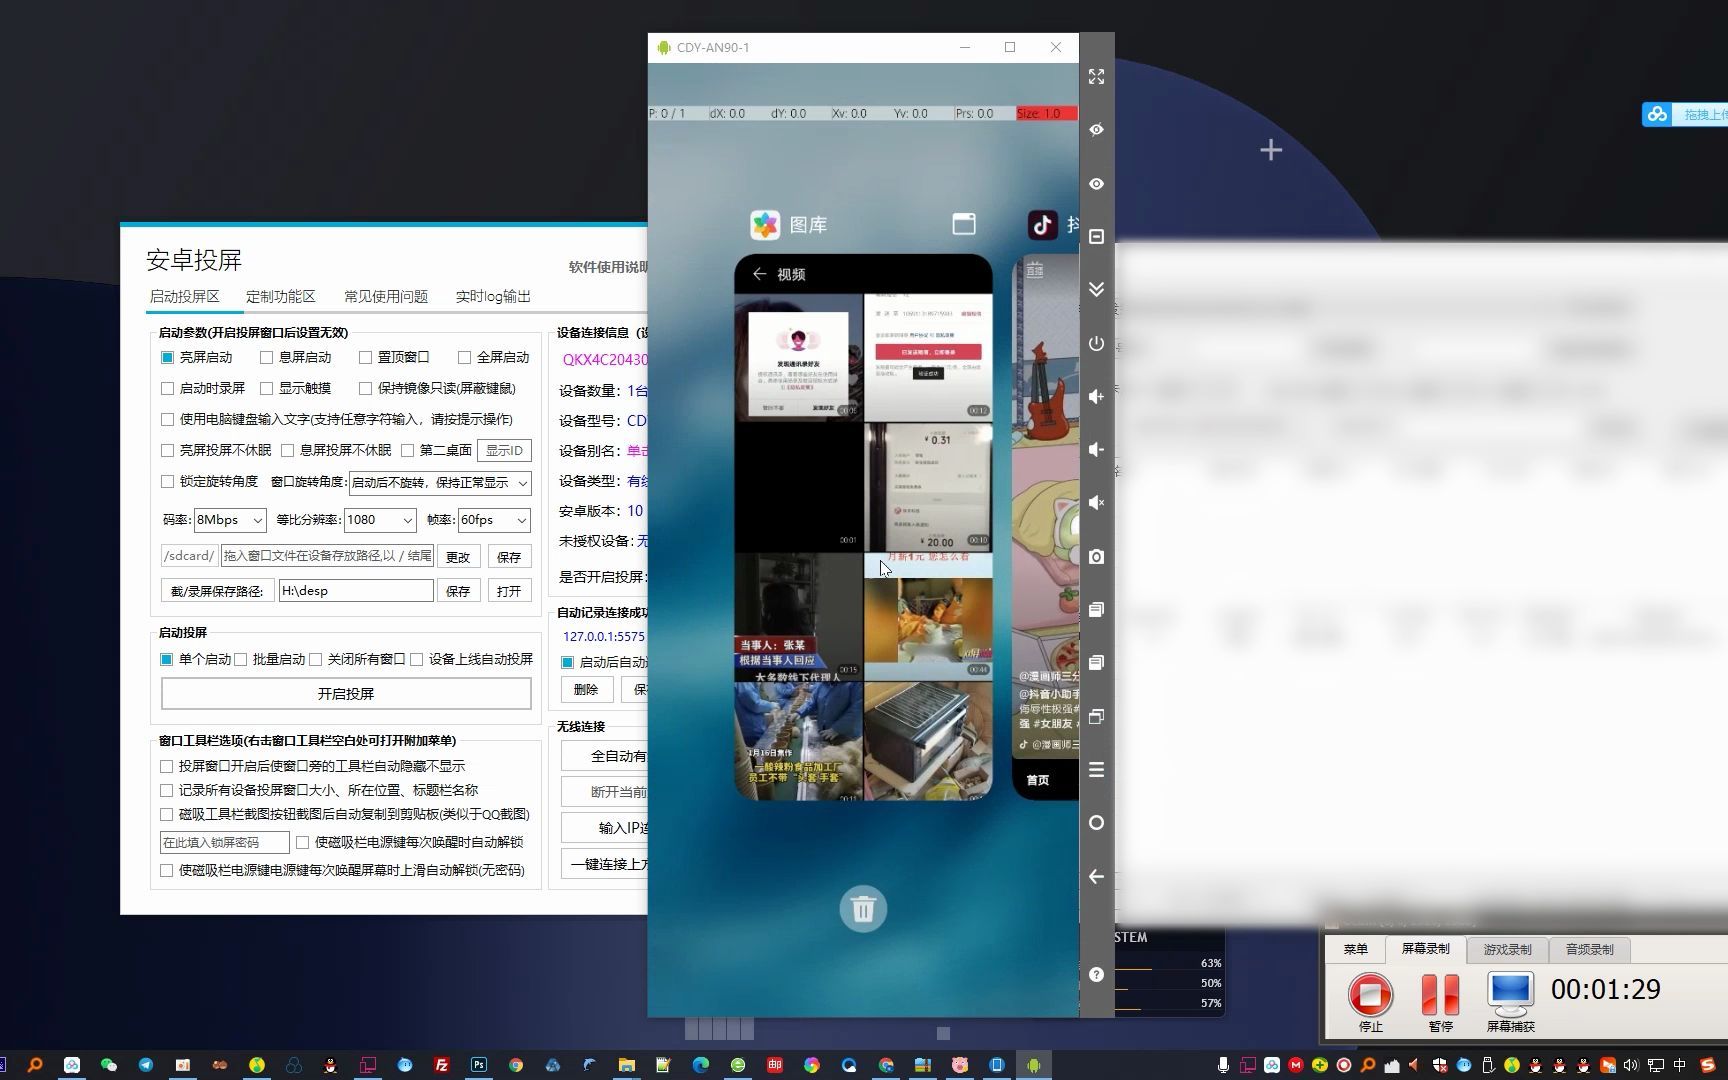Viewport: 1728px width, 1080px height.
Task: Tap the split-window icon above Gallery card
Action: [x=964, y=225]
